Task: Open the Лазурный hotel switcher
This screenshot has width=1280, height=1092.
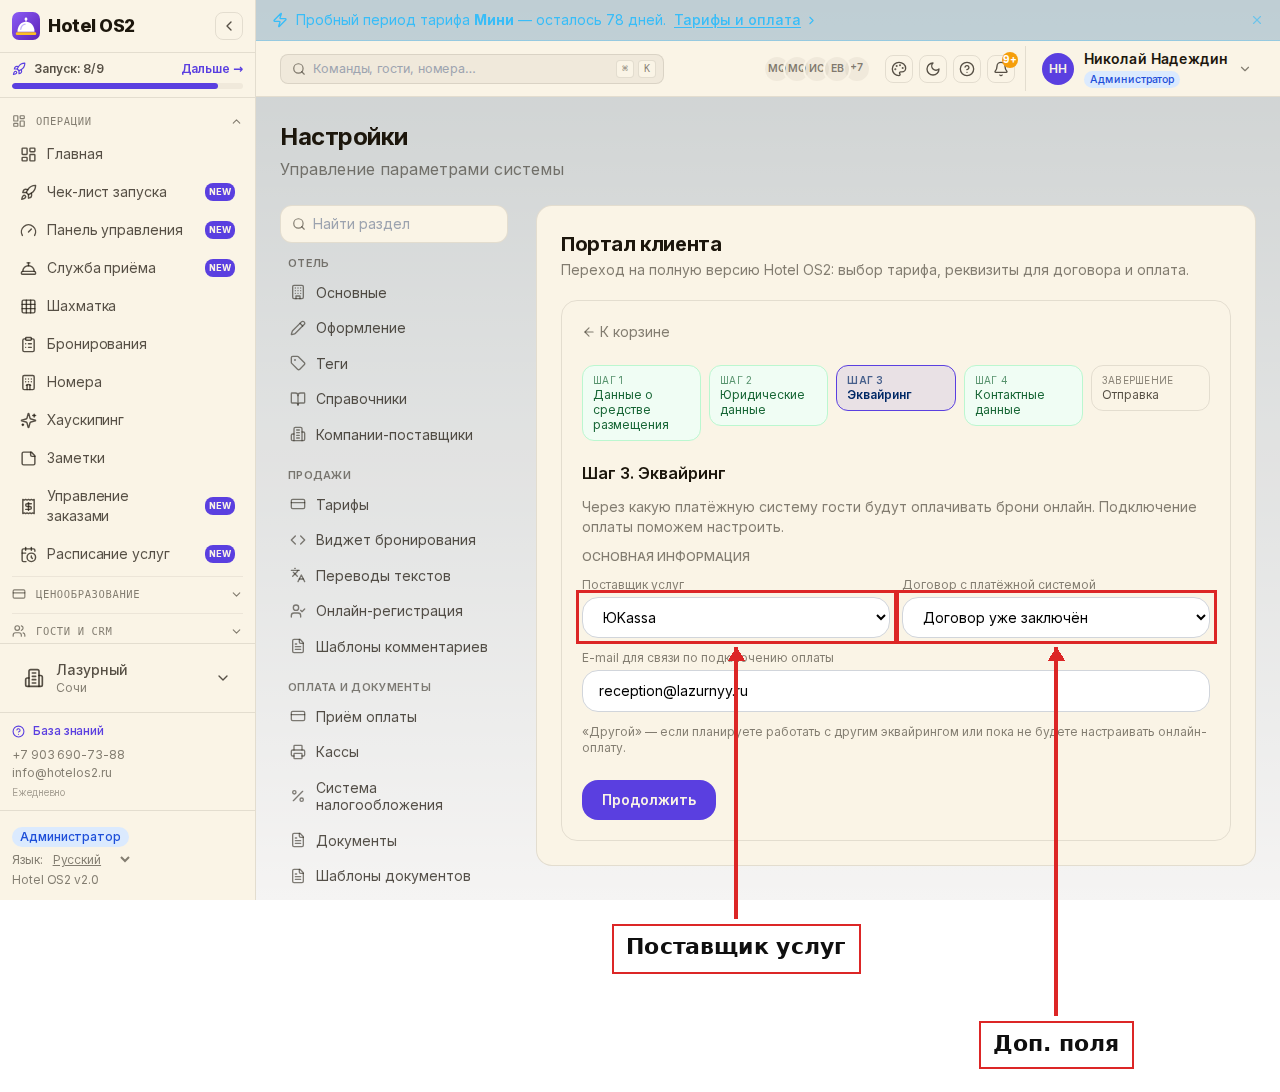Action: tap(128, 678)
